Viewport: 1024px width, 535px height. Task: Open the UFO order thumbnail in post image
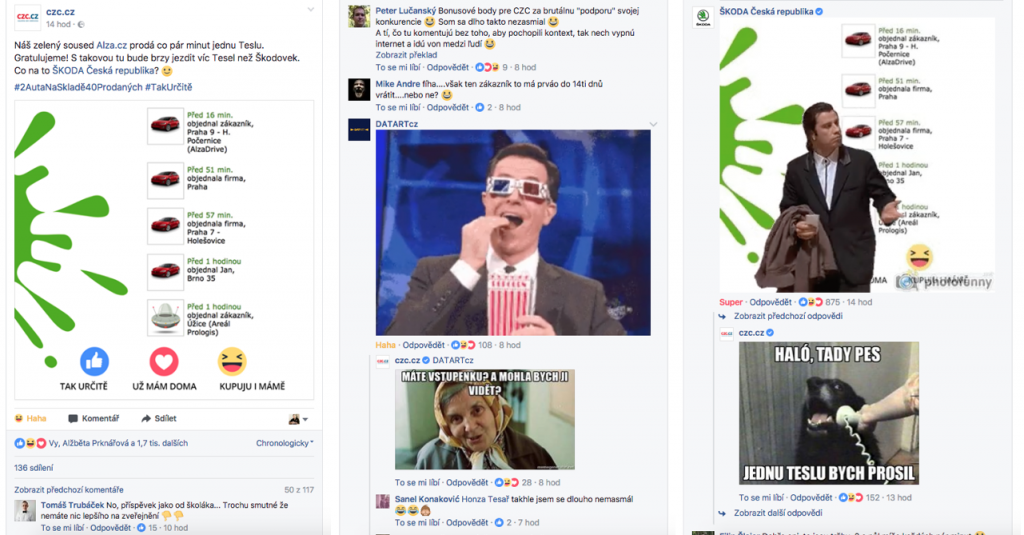pyautogui.click(x=165, y=317)
